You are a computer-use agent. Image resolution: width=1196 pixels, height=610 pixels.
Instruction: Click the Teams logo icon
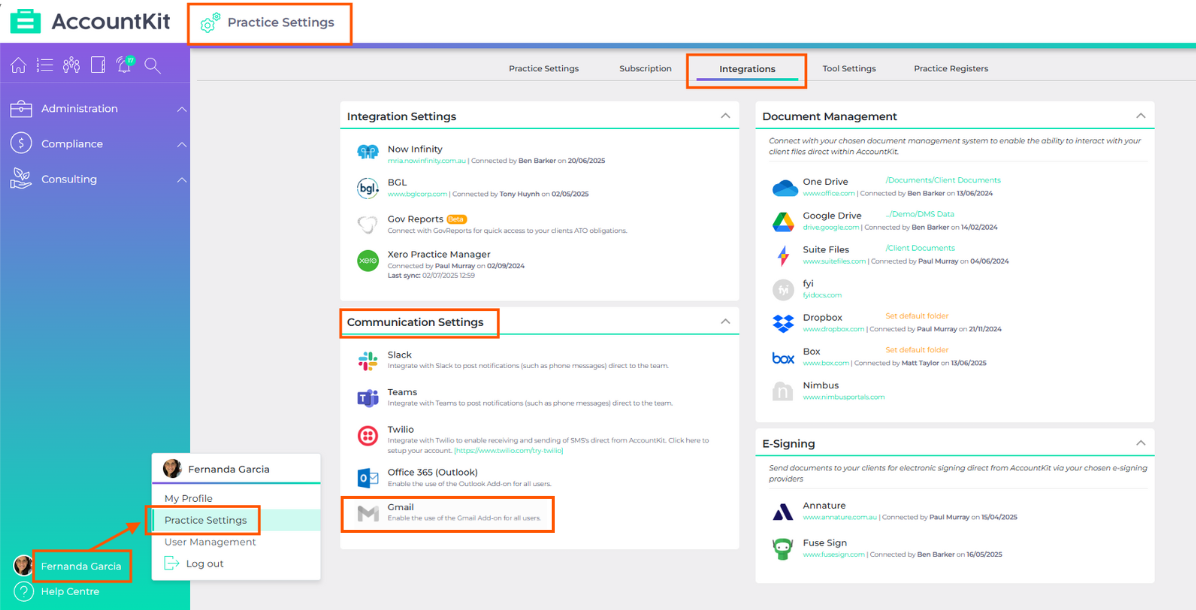click(368, 398)
